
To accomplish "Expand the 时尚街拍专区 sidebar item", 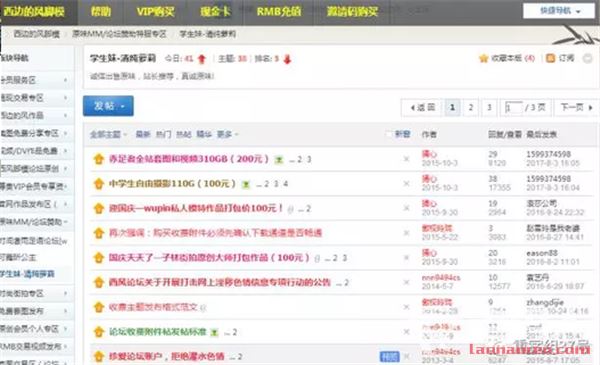I will 65,293.
